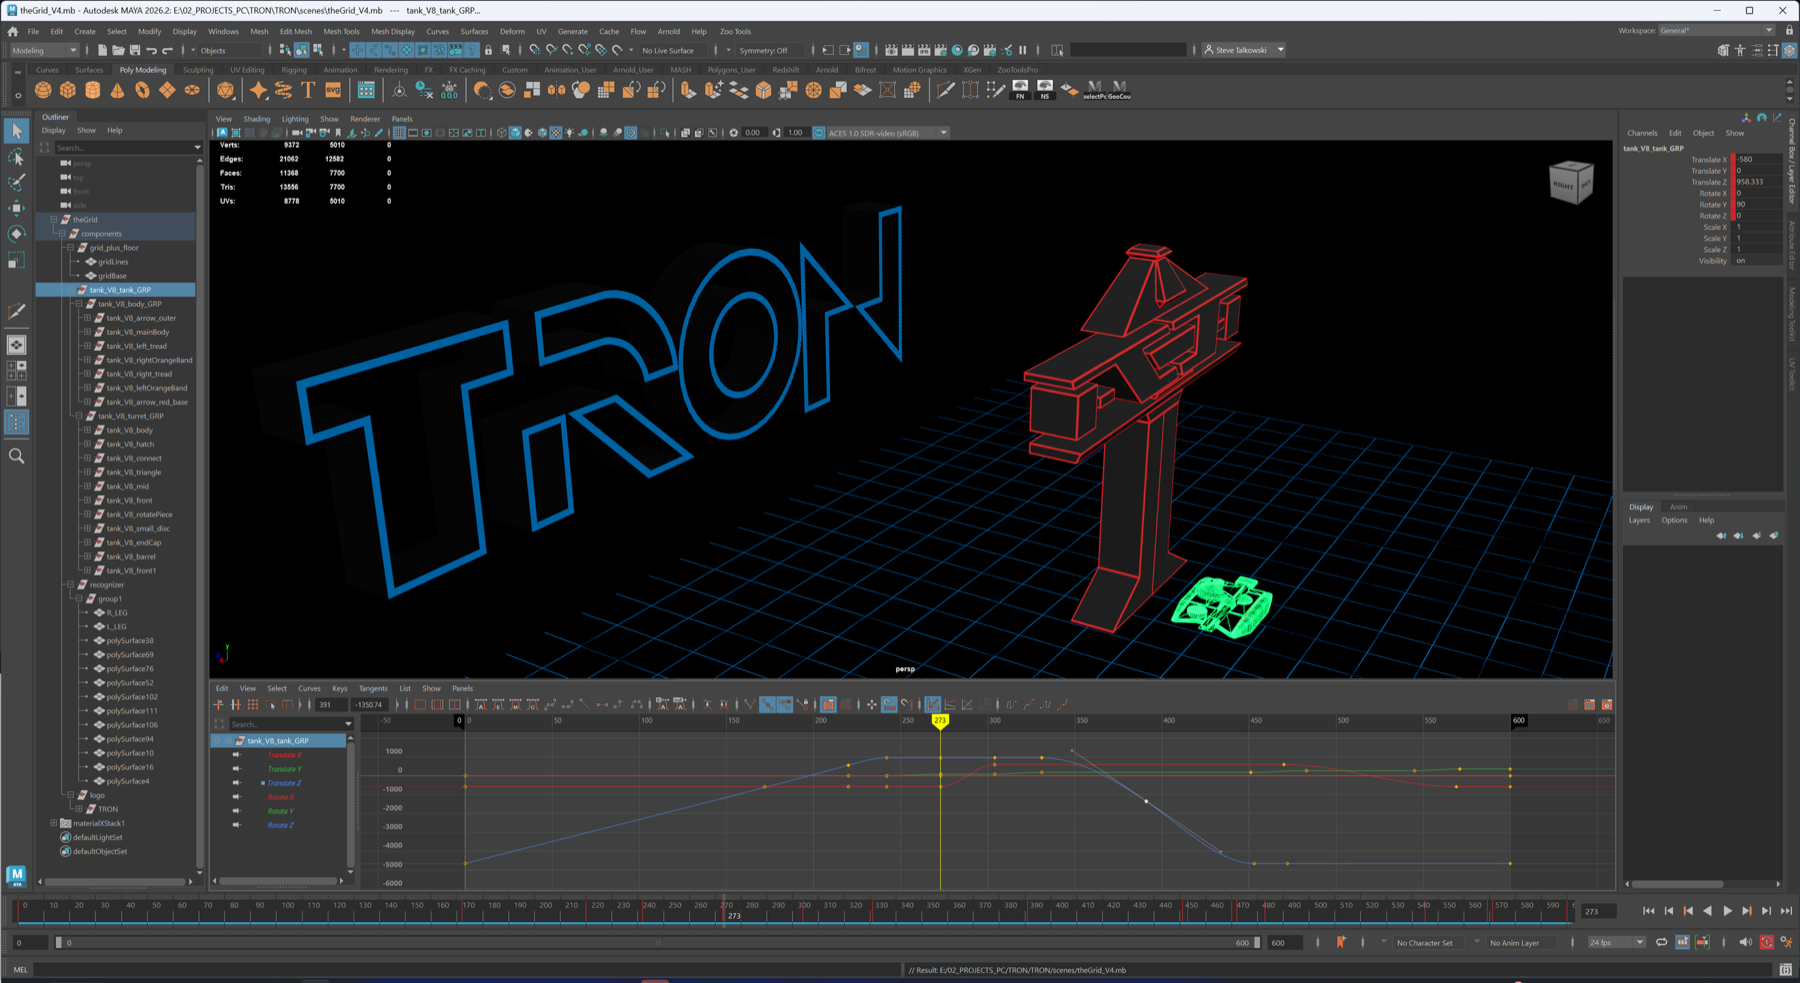This screenshot has width=1800, height=983.
Task: Open the Mesh Tools menu
Action: pos(341,31)
